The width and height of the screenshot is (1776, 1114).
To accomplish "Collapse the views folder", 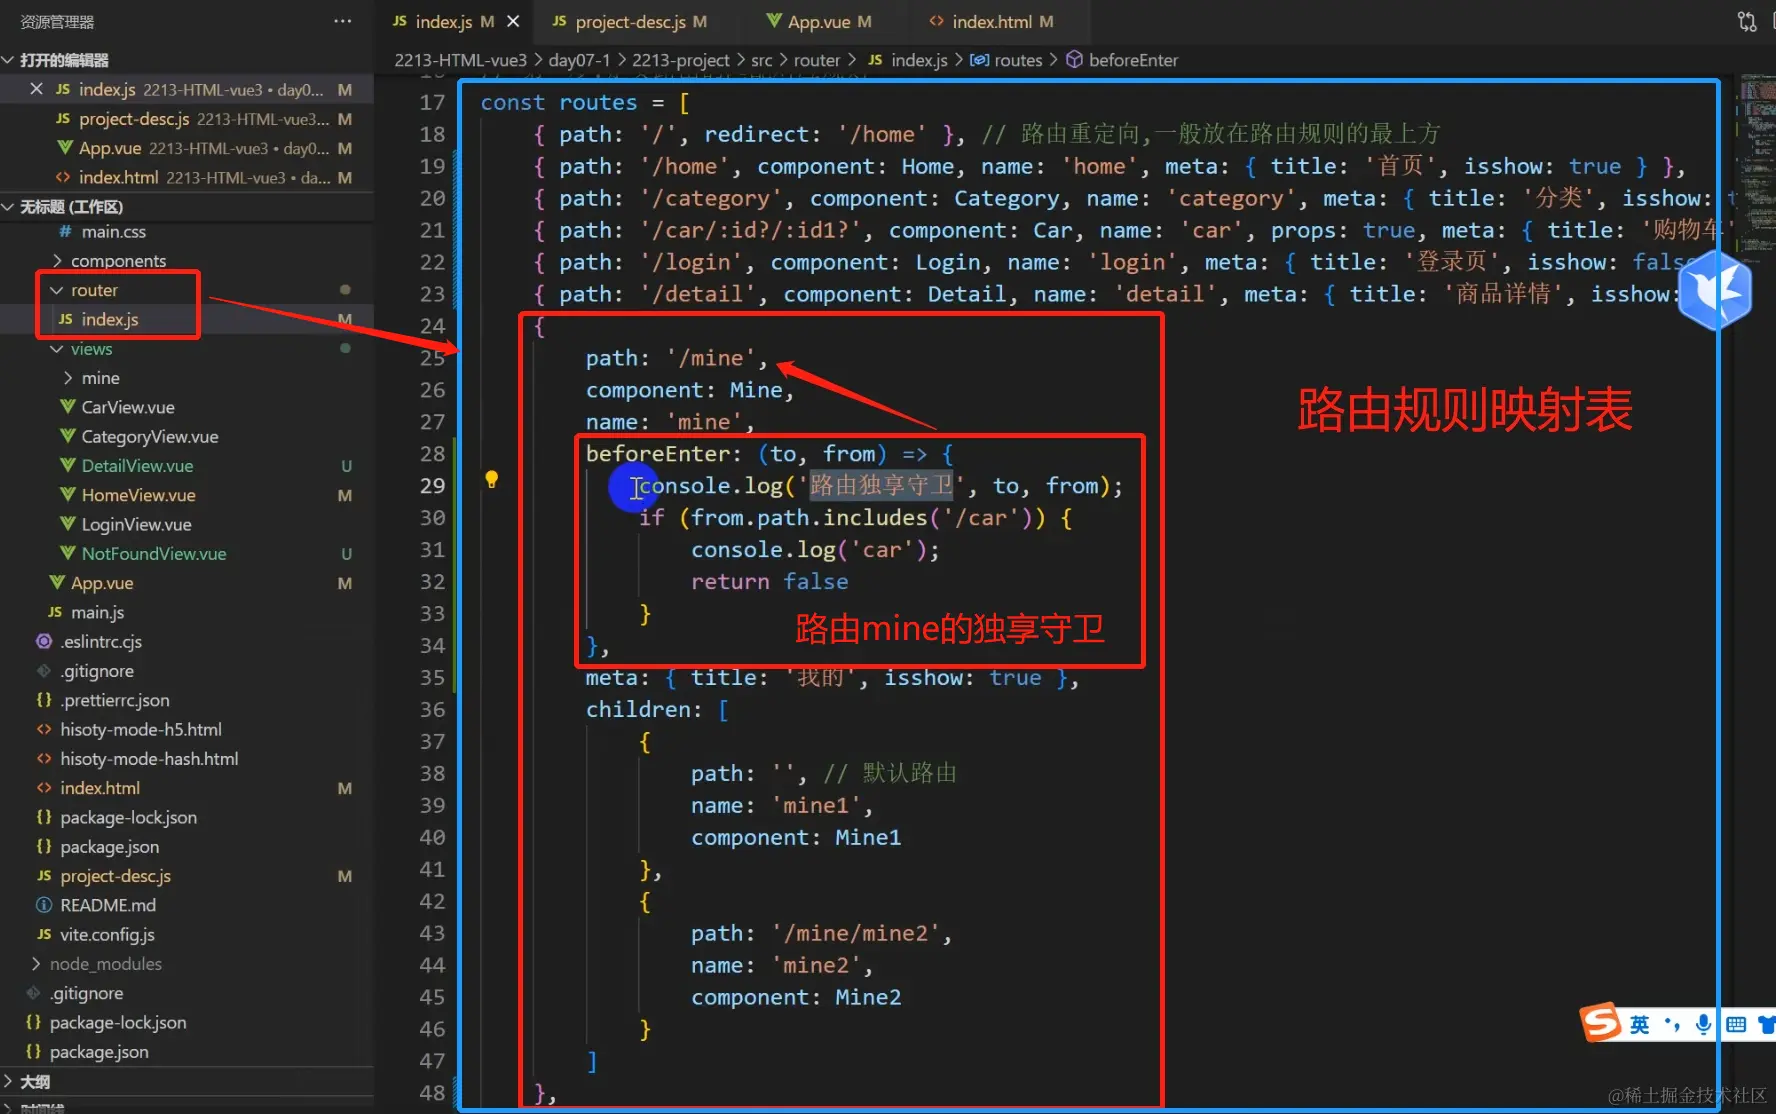I will (x=91, y=349).
